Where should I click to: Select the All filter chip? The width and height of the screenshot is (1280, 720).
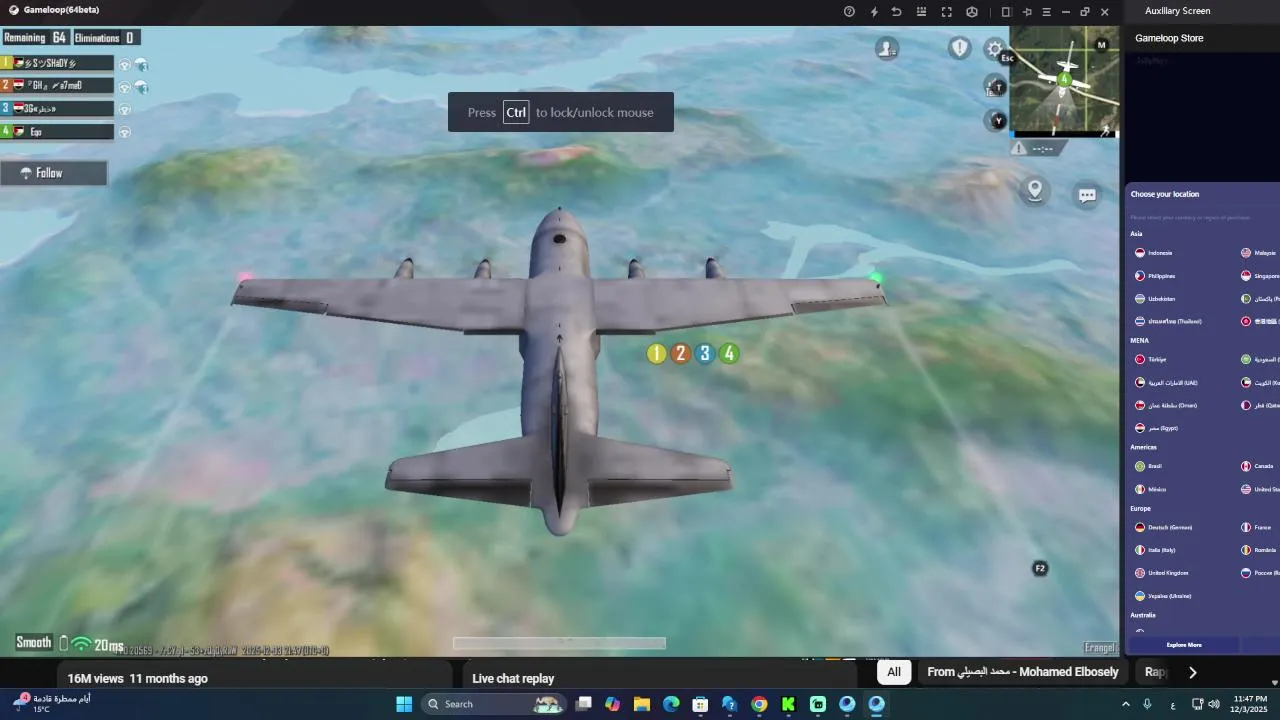[x=894, y=672]
